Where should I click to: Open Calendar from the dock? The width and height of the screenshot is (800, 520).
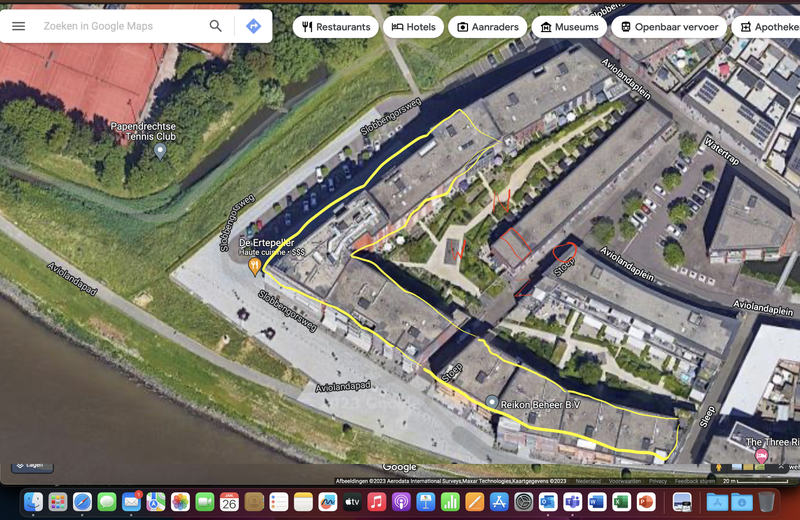pos(229,502)
